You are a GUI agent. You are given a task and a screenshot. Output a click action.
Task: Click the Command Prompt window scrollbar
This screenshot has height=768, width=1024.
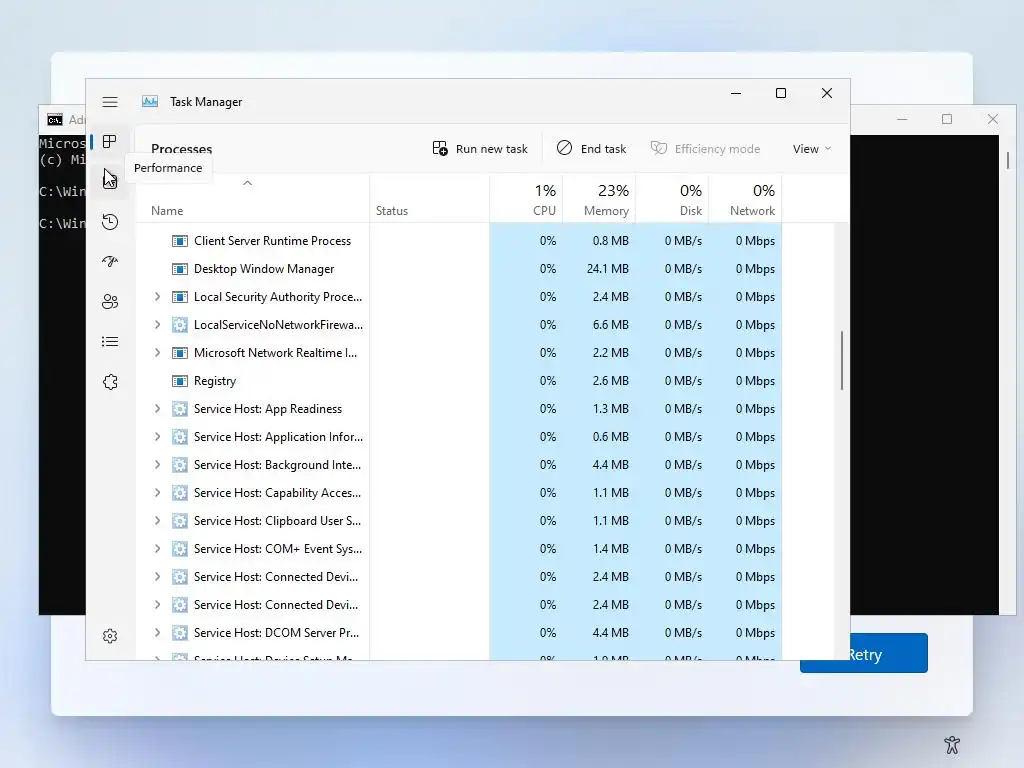pyautogui.click(x=1008, y=160)
